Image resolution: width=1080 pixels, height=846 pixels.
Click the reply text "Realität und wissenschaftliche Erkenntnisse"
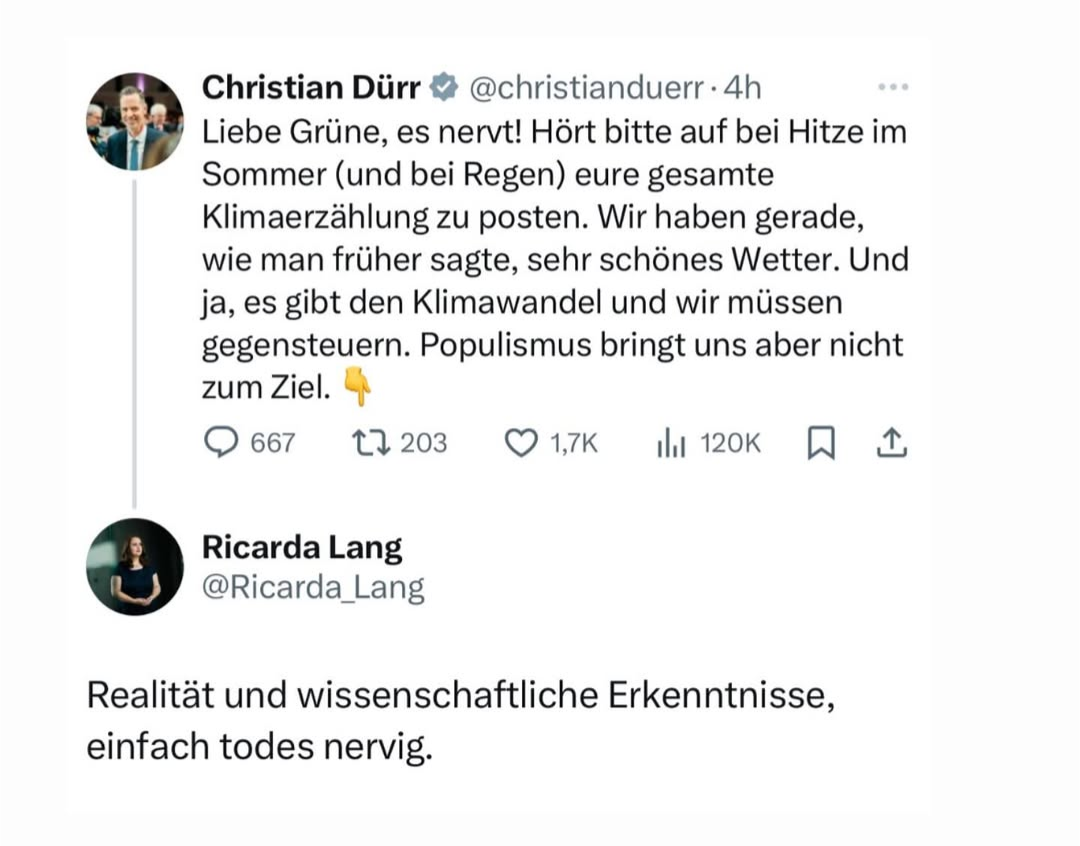tap(460, 695)
